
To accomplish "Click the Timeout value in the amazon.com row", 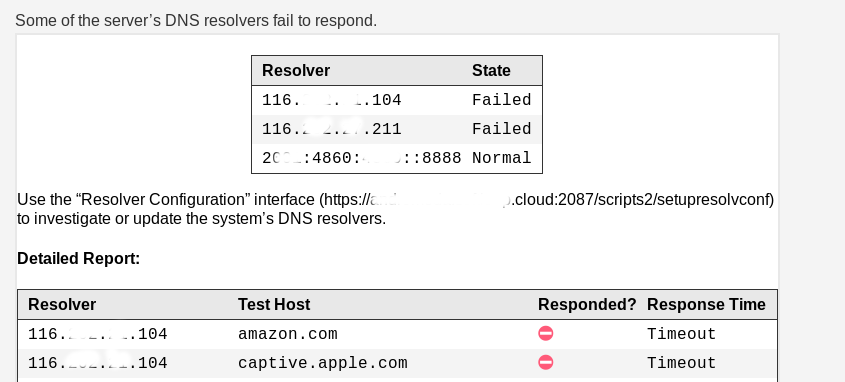I will pyautogui.click(x=681, y=334).
